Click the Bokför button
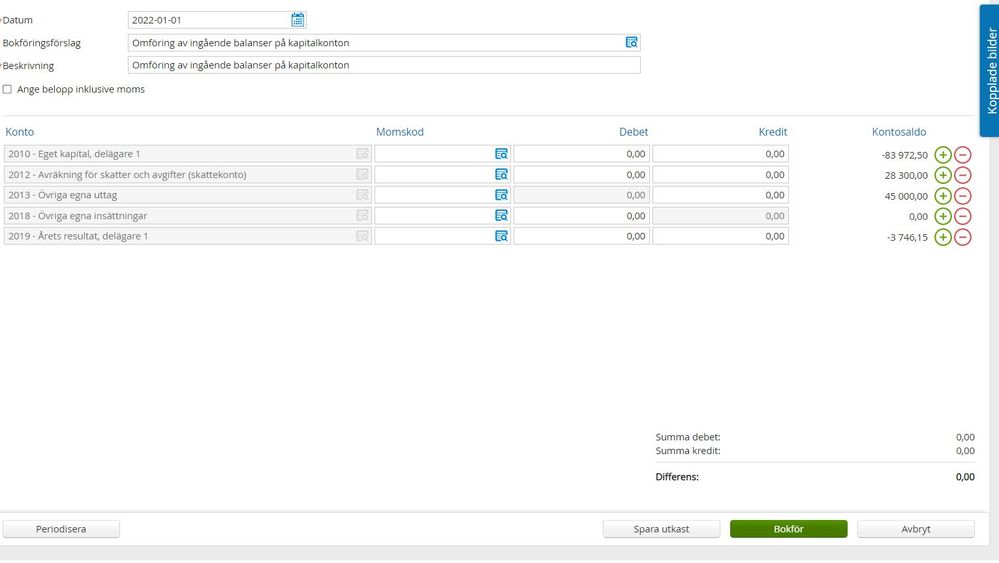999x563 pixels. [788, 529]
